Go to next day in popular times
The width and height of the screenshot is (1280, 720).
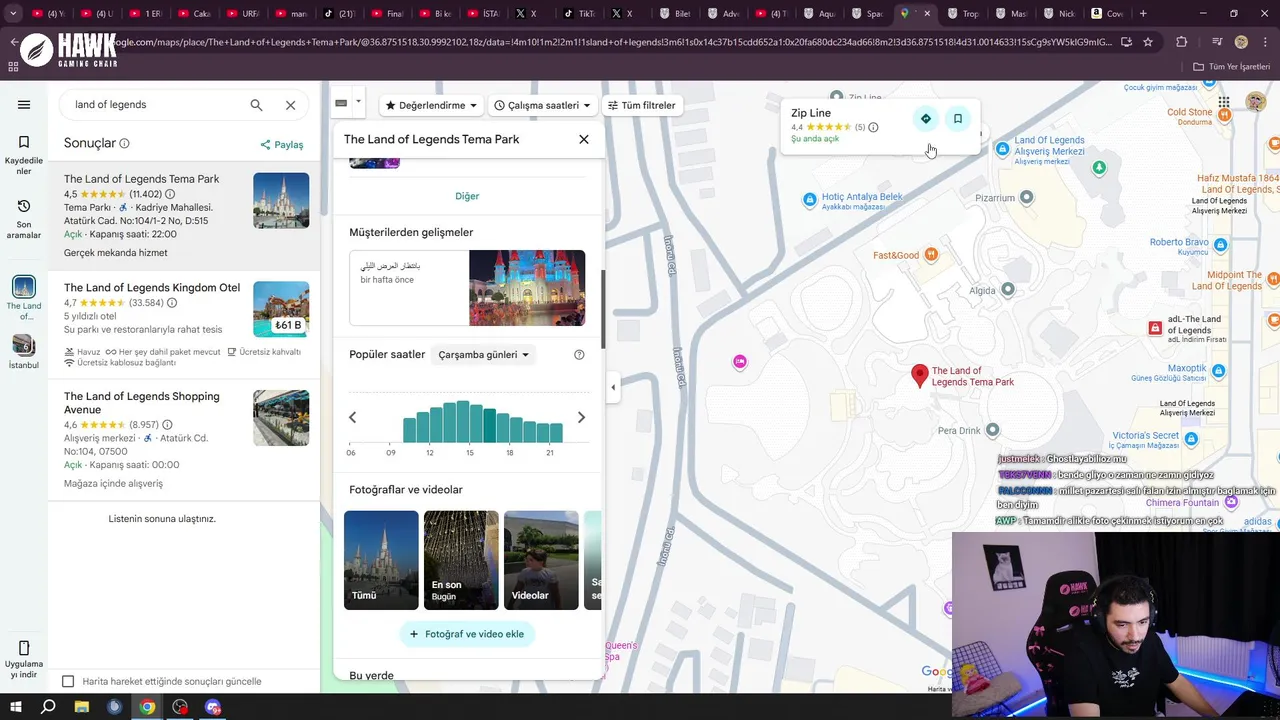[x=581, y=417]
